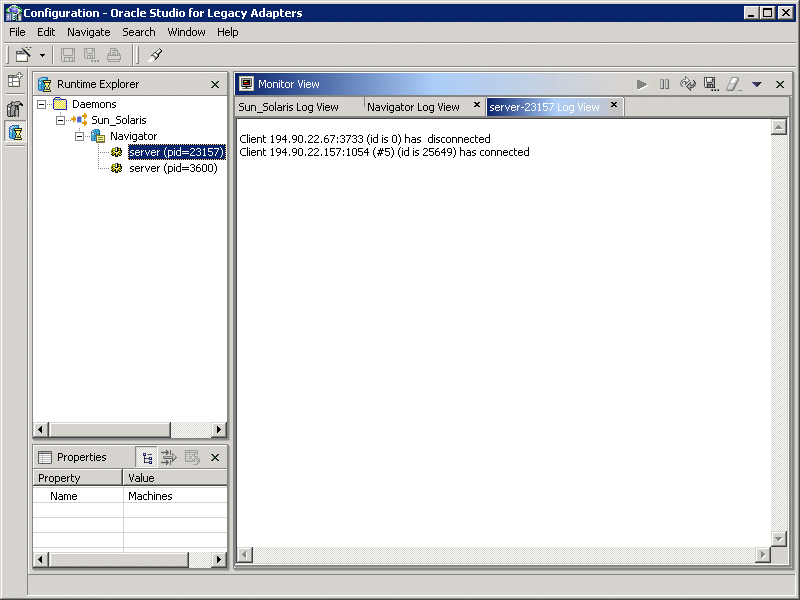Click Restore Default Value icon in Properties
The image size is (800, 600).
coord(192,458)
